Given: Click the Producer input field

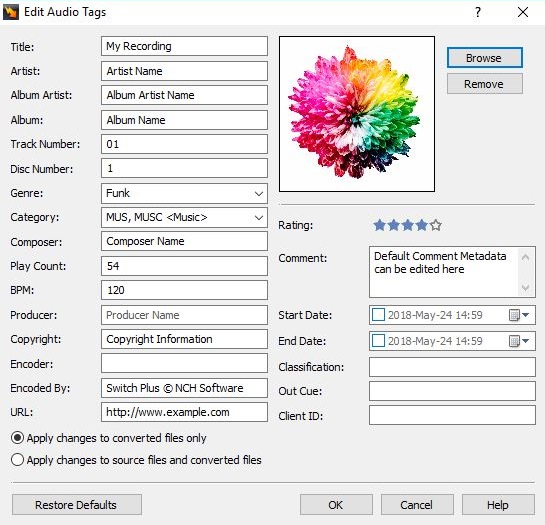Looking at the screenshot, I should coord(184,315).
